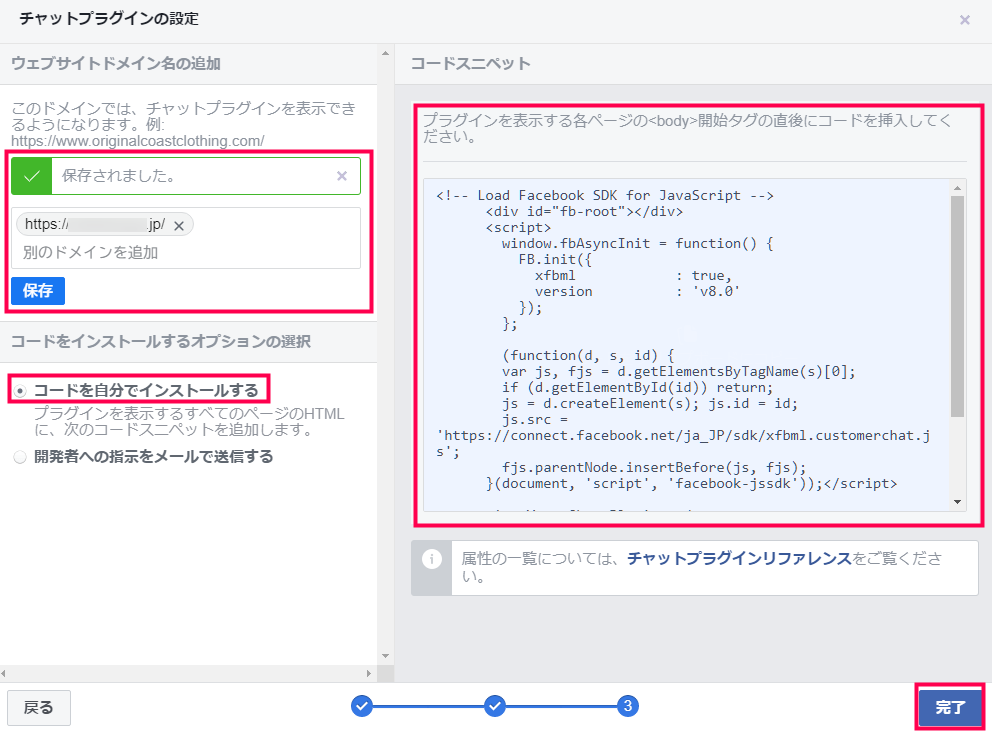The height and width of the screenshot is (731, 992).
Task: Click step 3 circle in the progress indicator
Action: [x=628, y=706]
